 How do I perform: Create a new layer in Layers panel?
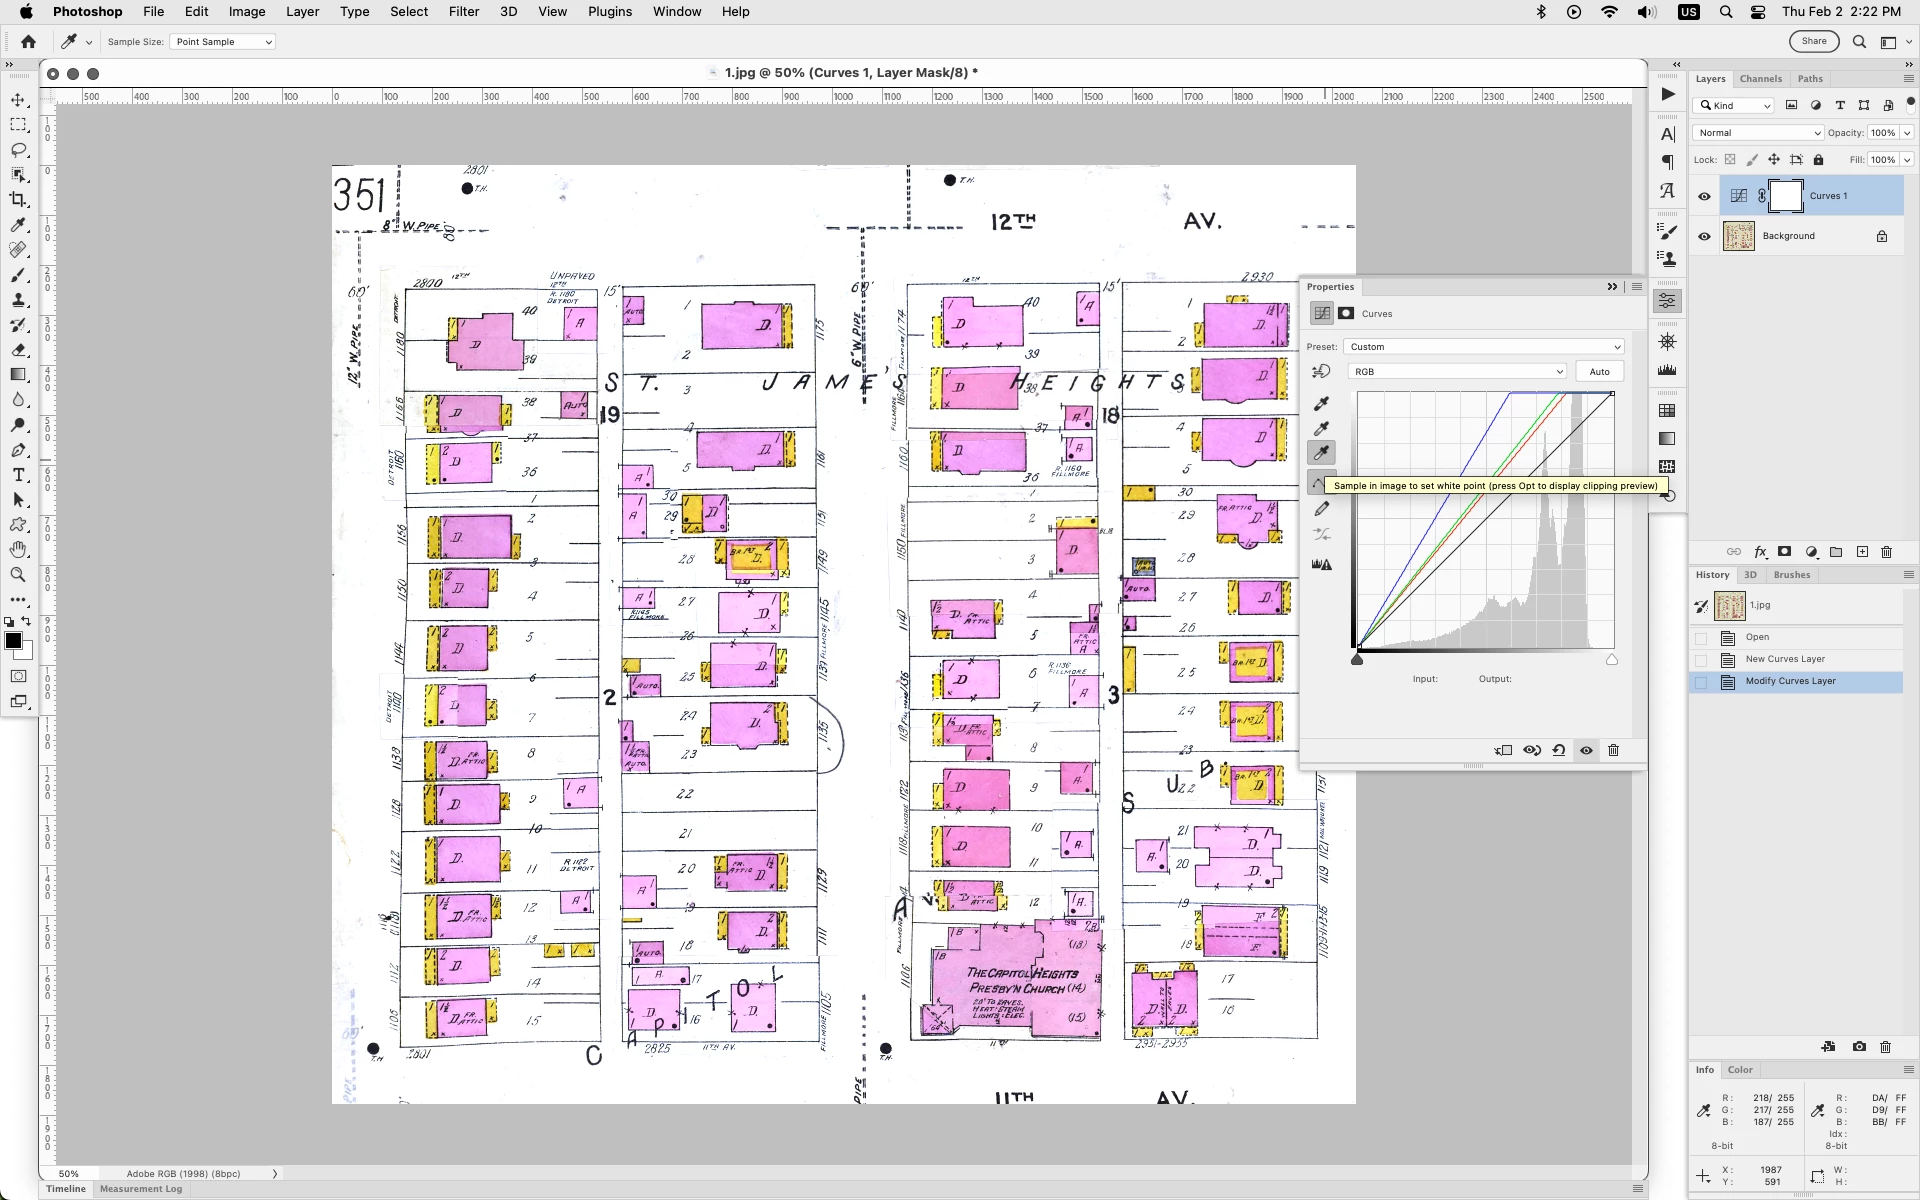[x=1862, y=552]
